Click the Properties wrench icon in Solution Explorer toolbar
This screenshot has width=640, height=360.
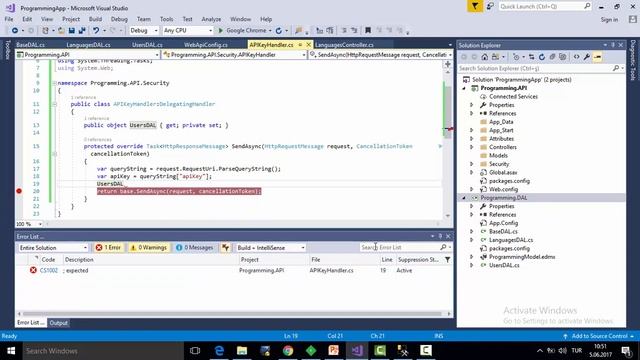pyautogui.click(x=587, y=57)
